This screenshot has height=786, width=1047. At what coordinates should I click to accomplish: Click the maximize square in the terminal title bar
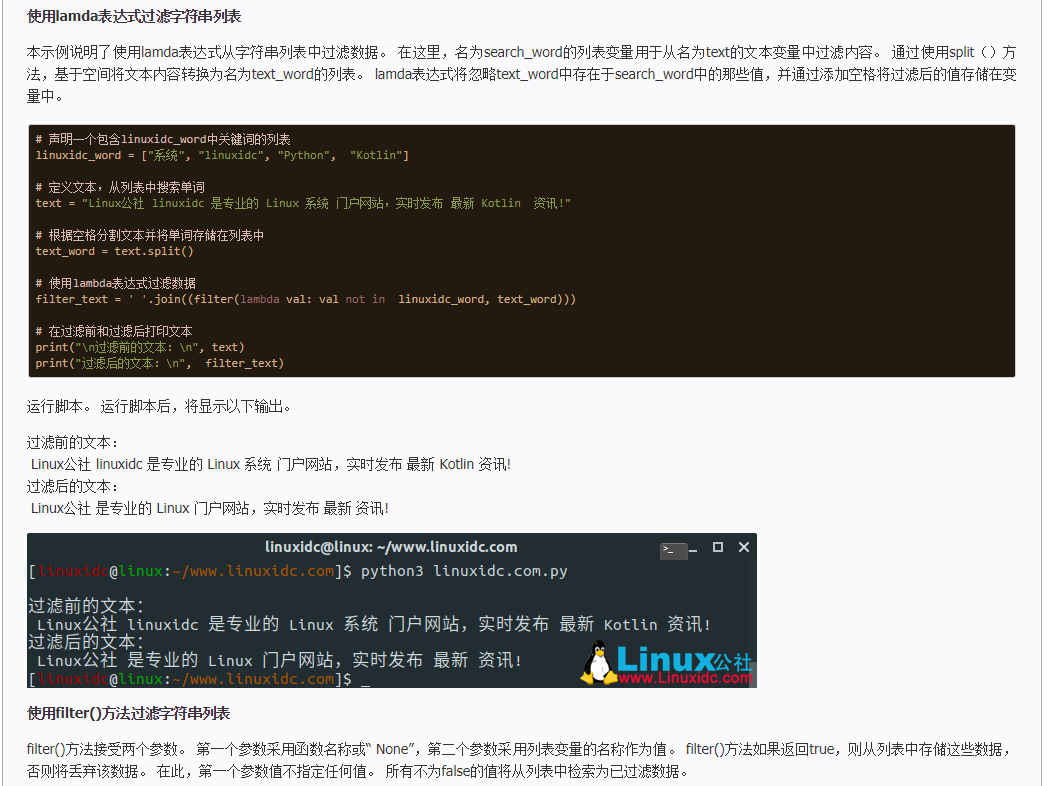[x=718, y=547]
